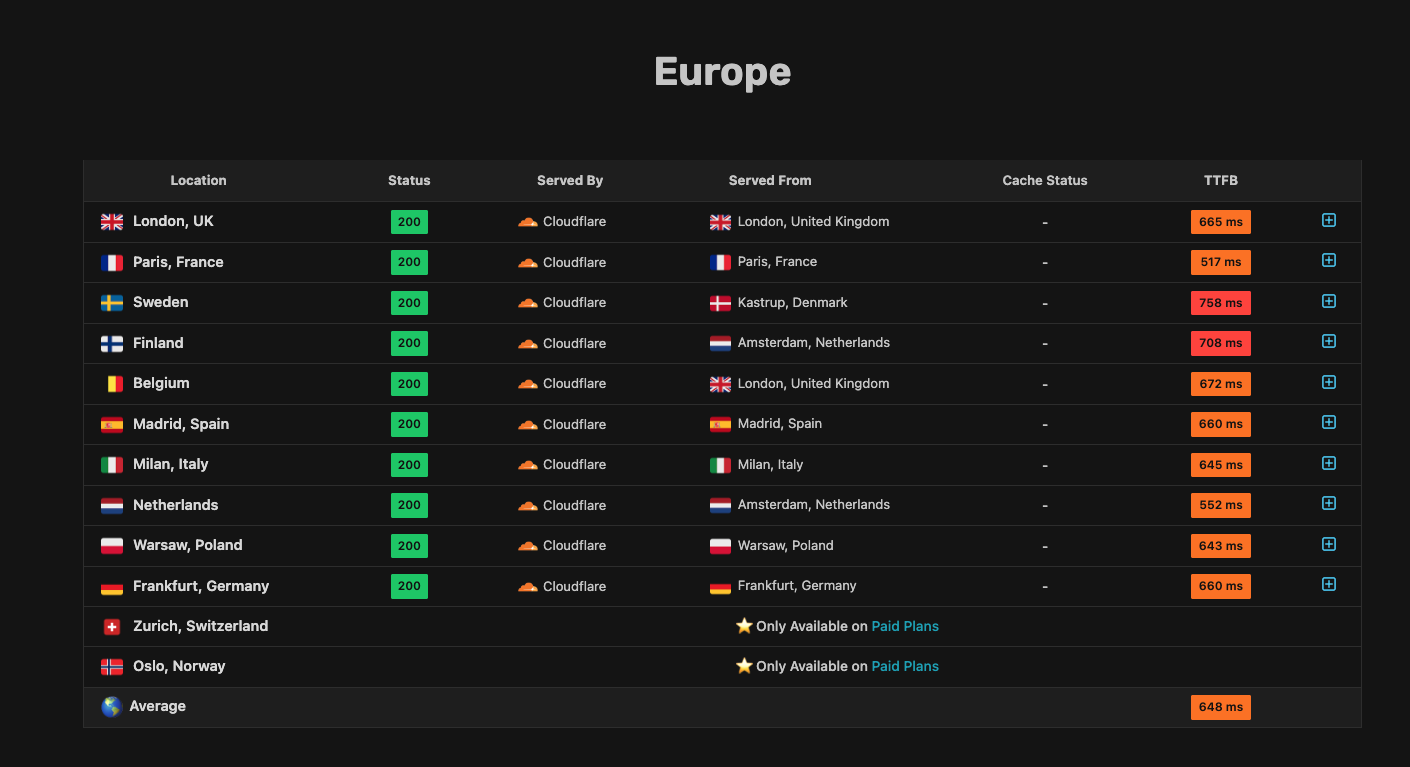Viewport: 1410px width, 767px height.
Task: Click Cloudflare logo in the Frankfurt row
Action: [x=528, y=587]
